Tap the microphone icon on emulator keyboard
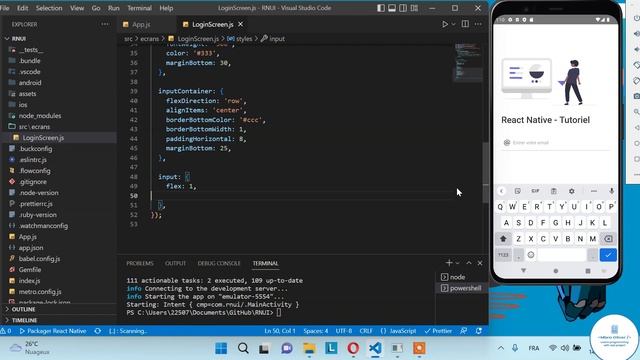Screen dimensions: 640x360 (611, 191)
